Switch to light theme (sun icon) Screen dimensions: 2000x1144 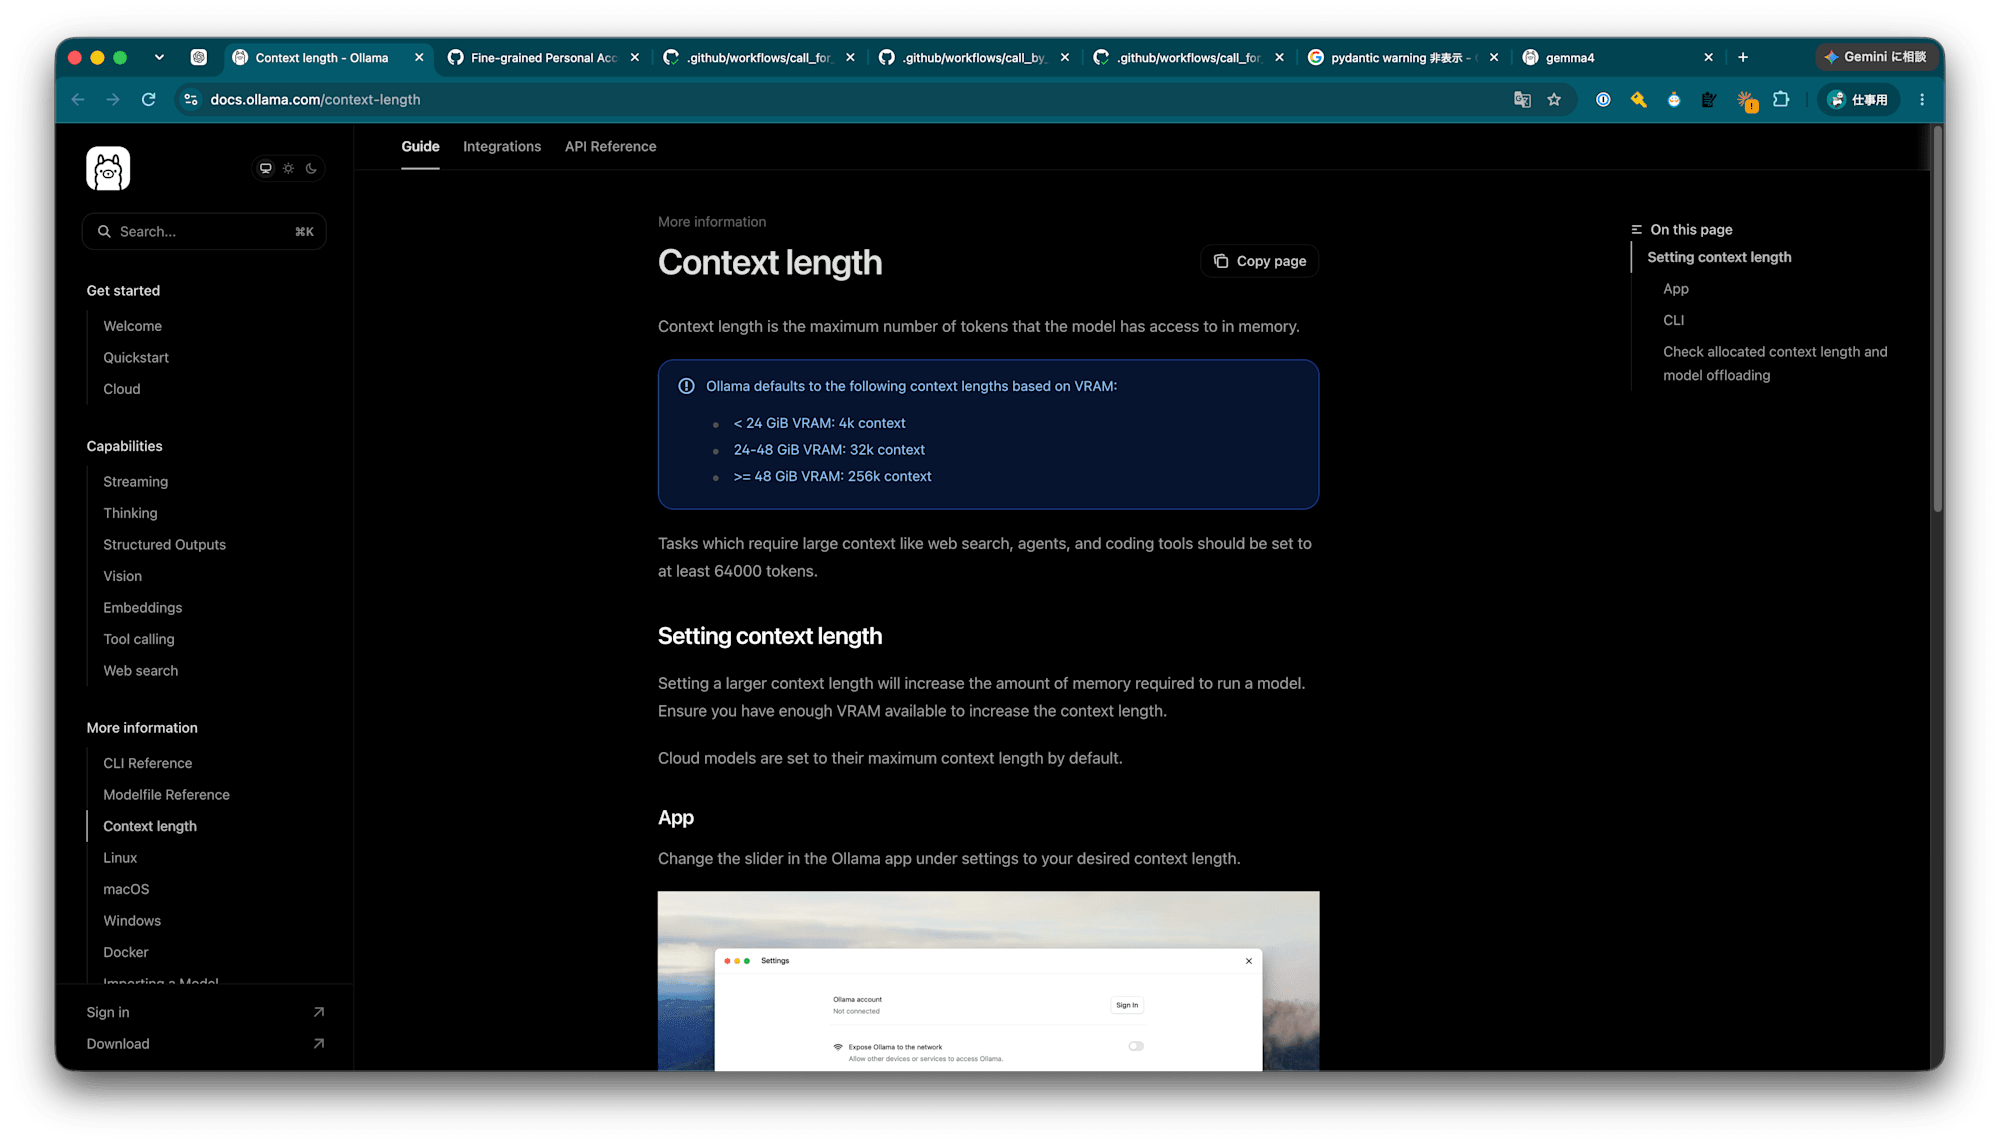click(x=288, y=168)
